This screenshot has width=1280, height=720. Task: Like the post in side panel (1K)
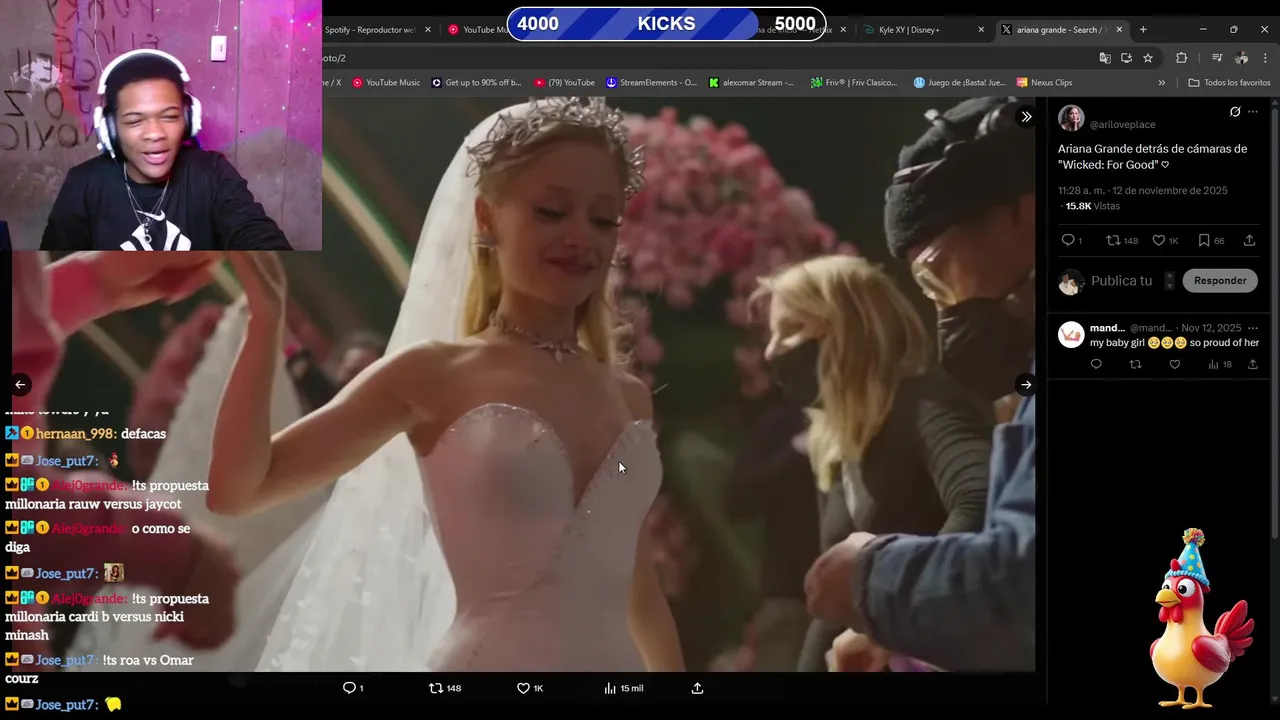coord(1165,240)
